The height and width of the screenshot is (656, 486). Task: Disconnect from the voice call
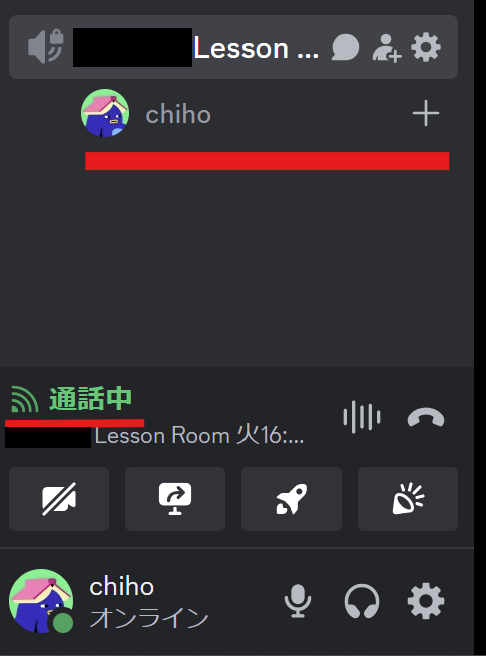(x=426, y=417)
